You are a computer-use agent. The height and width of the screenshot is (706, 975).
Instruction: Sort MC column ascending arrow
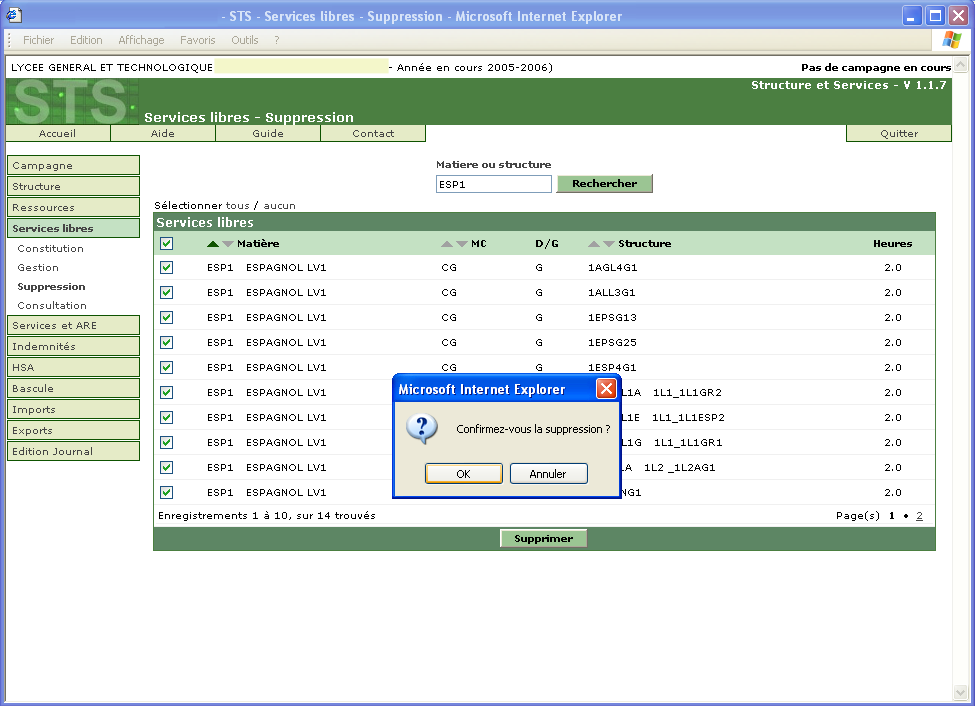pos(446,244)
